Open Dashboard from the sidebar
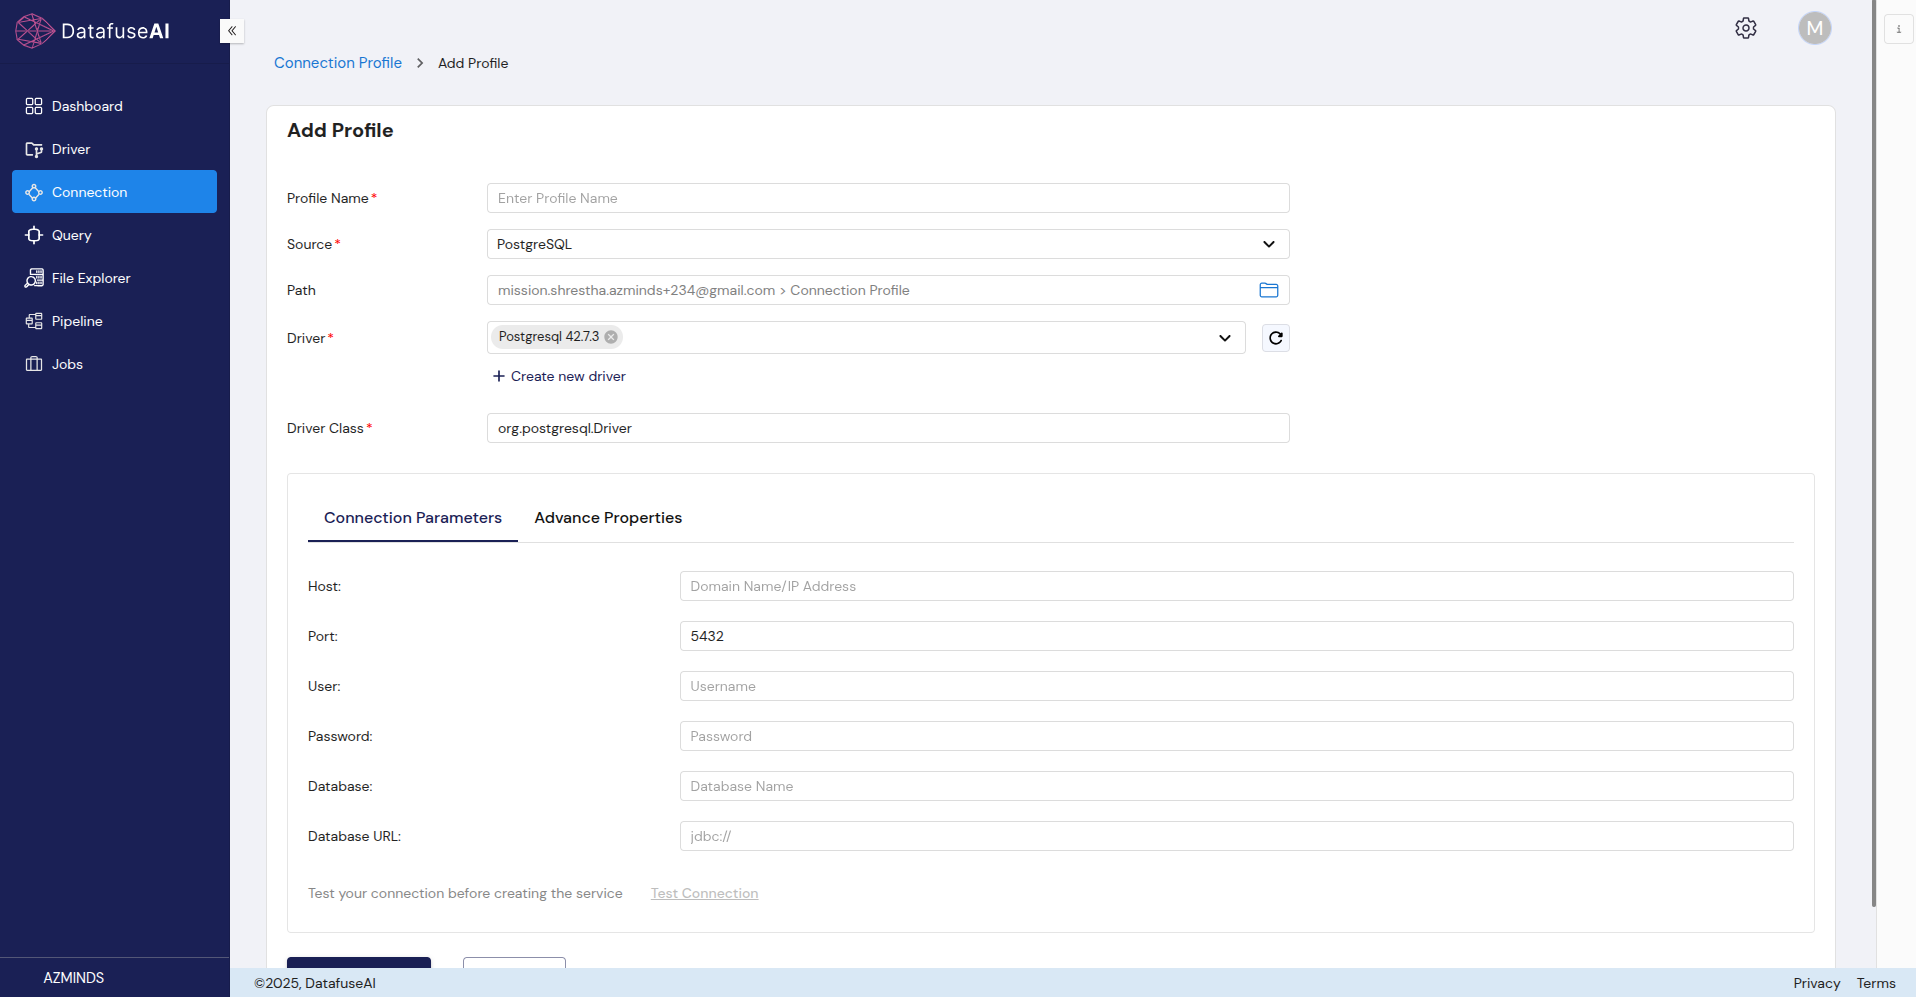1916x997 pixels. (x=87, y=106)
